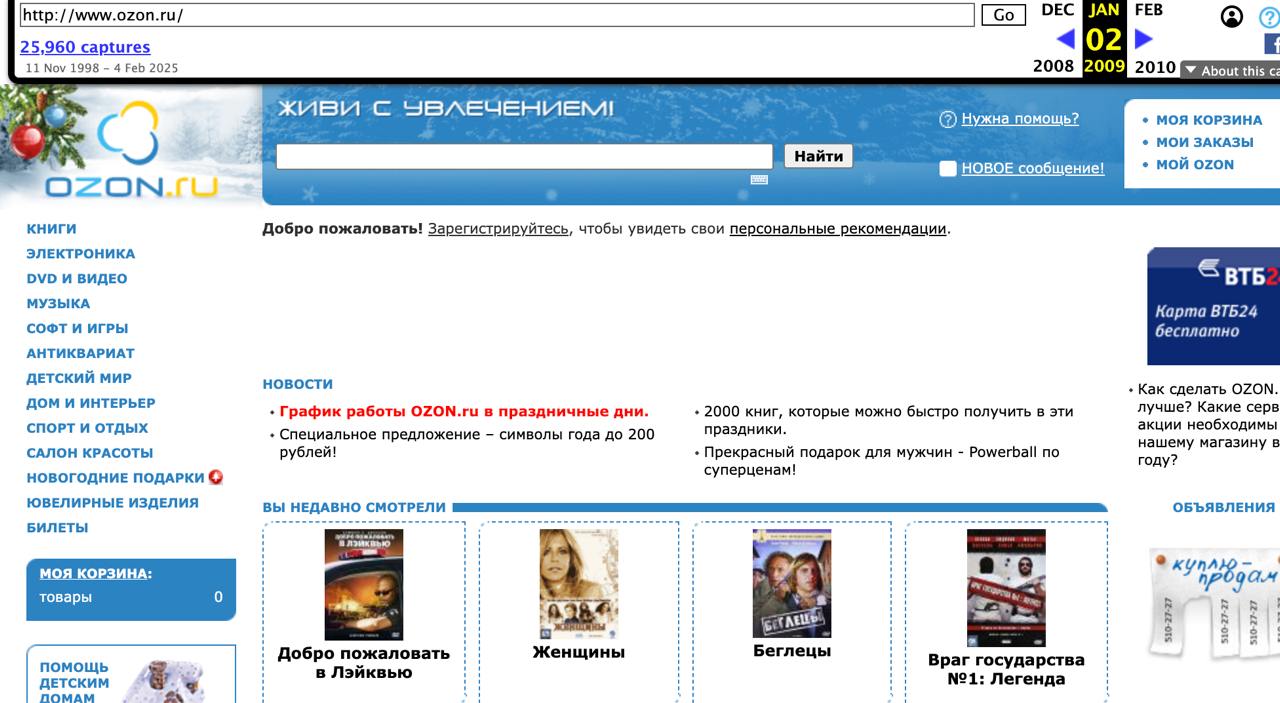Open the САЛОН КРАСОТЫ category
Image resolution: width=1280 pixels, height=703 pixels.
90,453
